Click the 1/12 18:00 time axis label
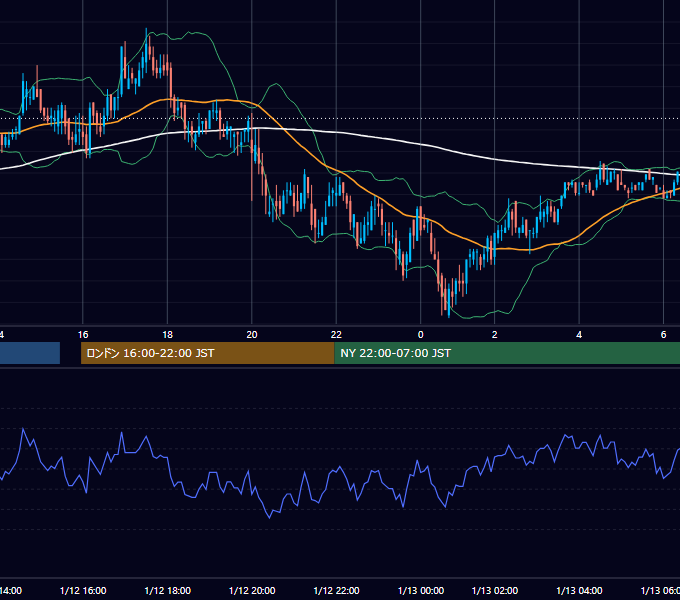Viewport: 680px width, 600px height. 167,590
